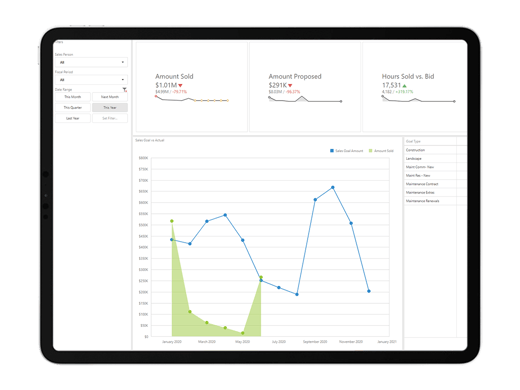Select the Last Year date range
The height and width of the screenshot is (390, 520).
click(73, 118)
